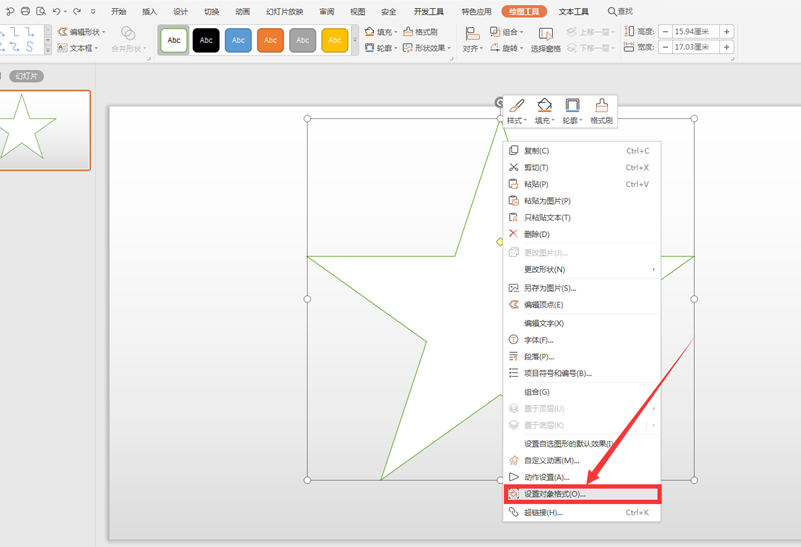Select the freeform S-curve shape tool

tap(30, 47)
